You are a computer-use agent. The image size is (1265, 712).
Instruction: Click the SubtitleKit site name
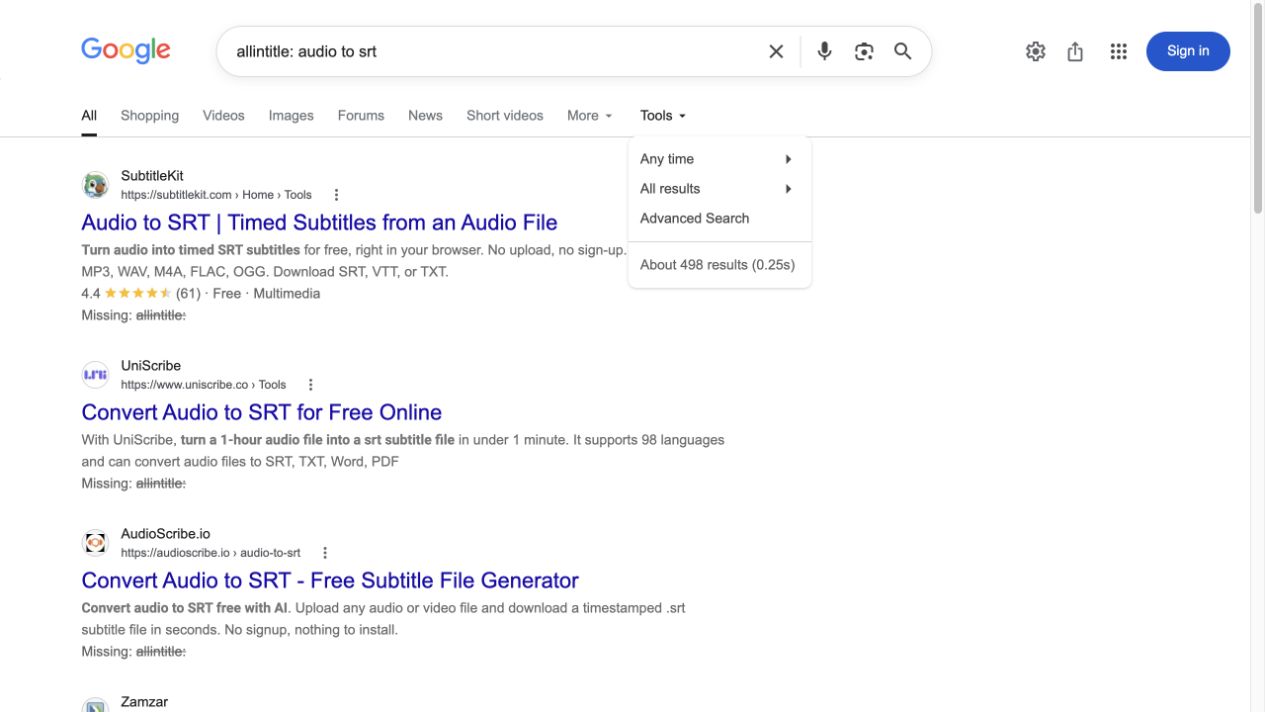tap(152, 176)
